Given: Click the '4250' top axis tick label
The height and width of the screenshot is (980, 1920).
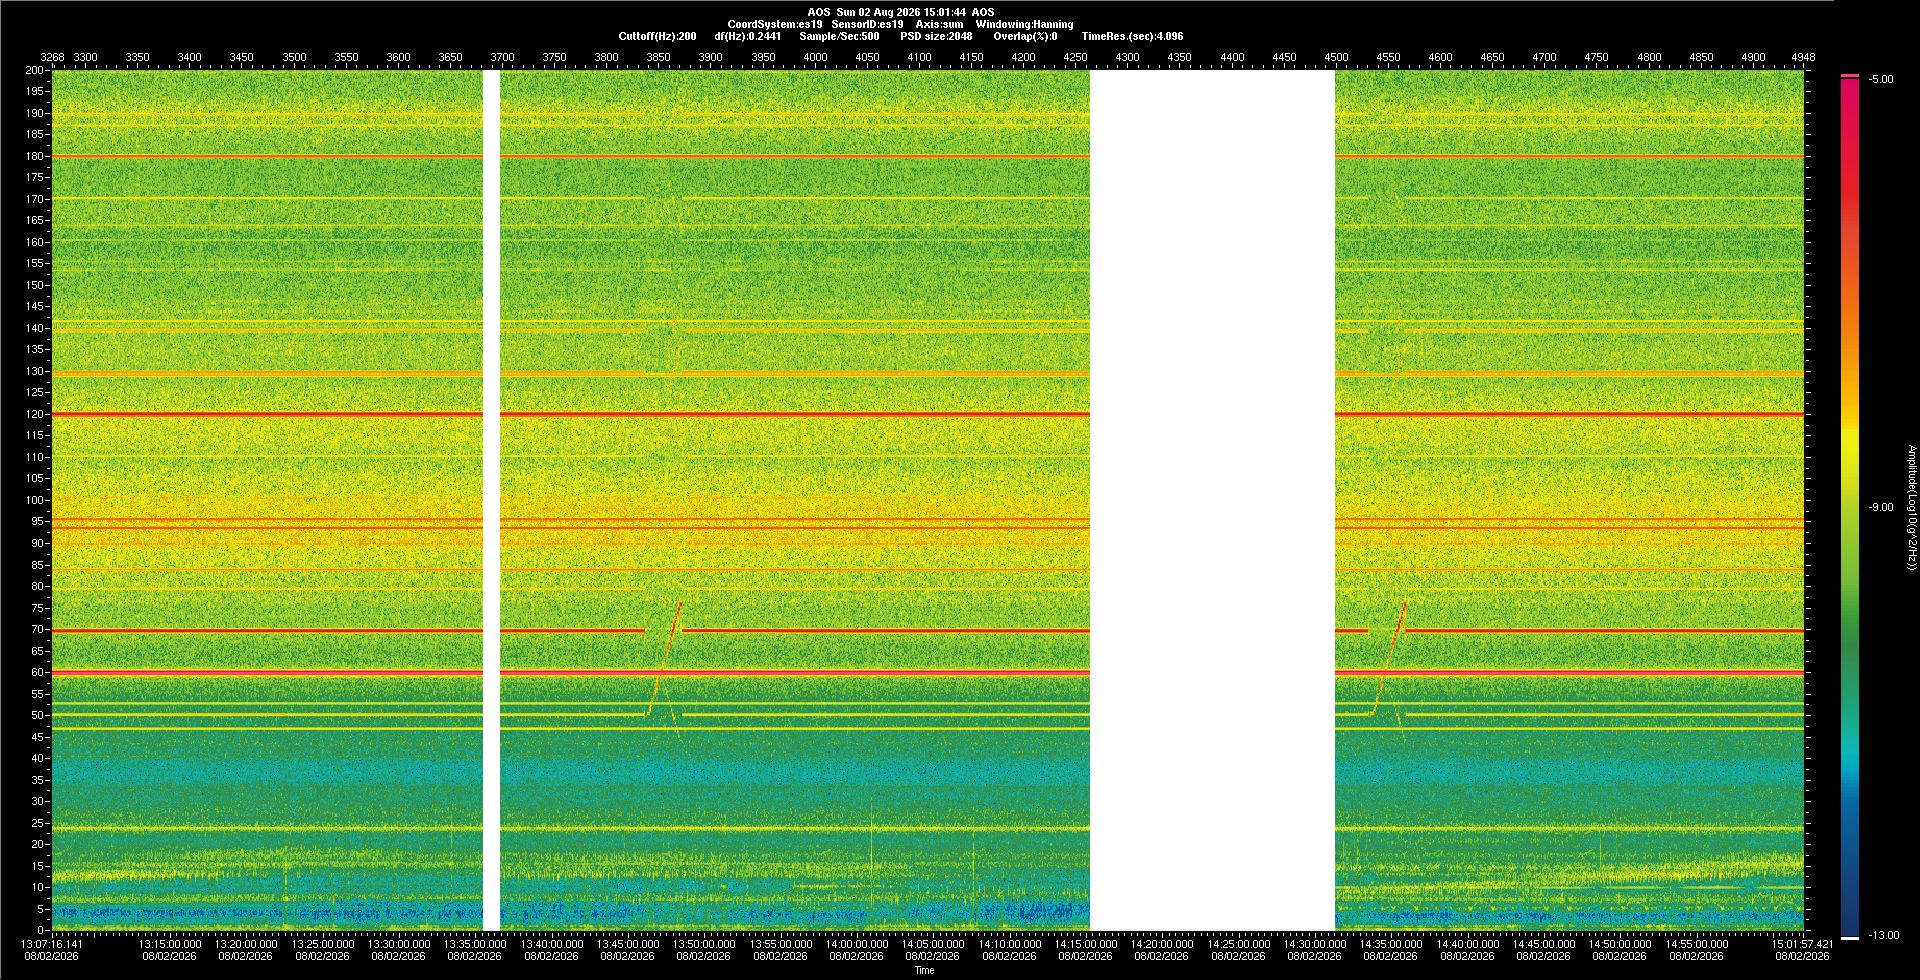Looking at the screenshot, I should [1076, 57].
